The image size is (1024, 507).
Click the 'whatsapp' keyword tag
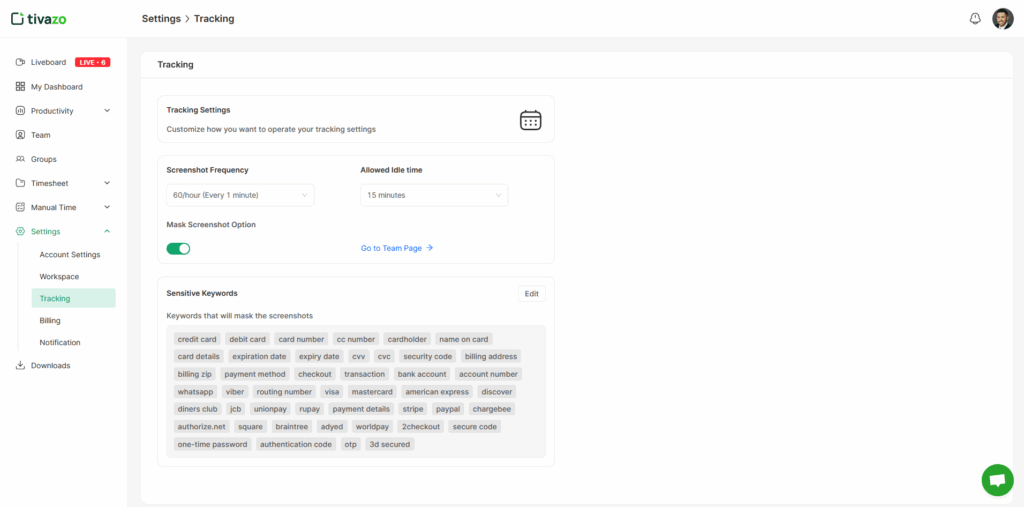click(x=195, y=392)
